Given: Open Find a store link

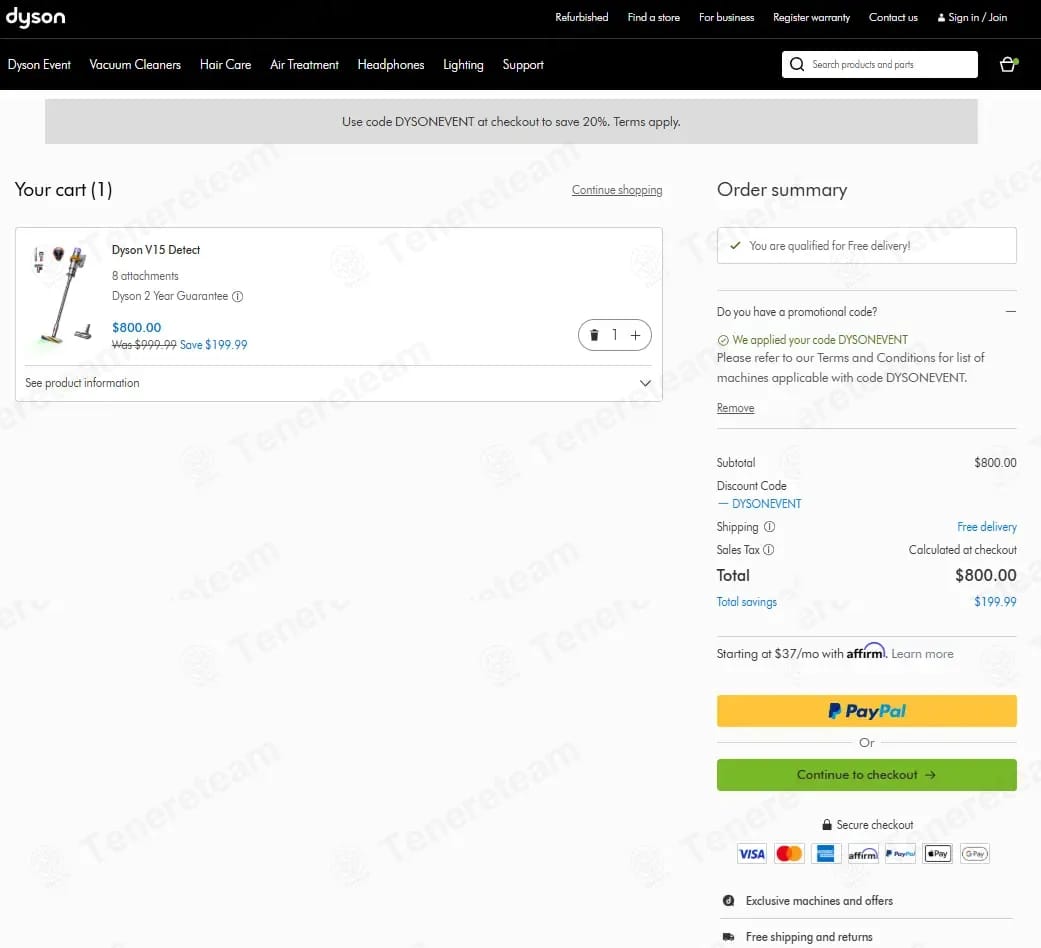Looking at the screenshot, I should coord(653,17).
